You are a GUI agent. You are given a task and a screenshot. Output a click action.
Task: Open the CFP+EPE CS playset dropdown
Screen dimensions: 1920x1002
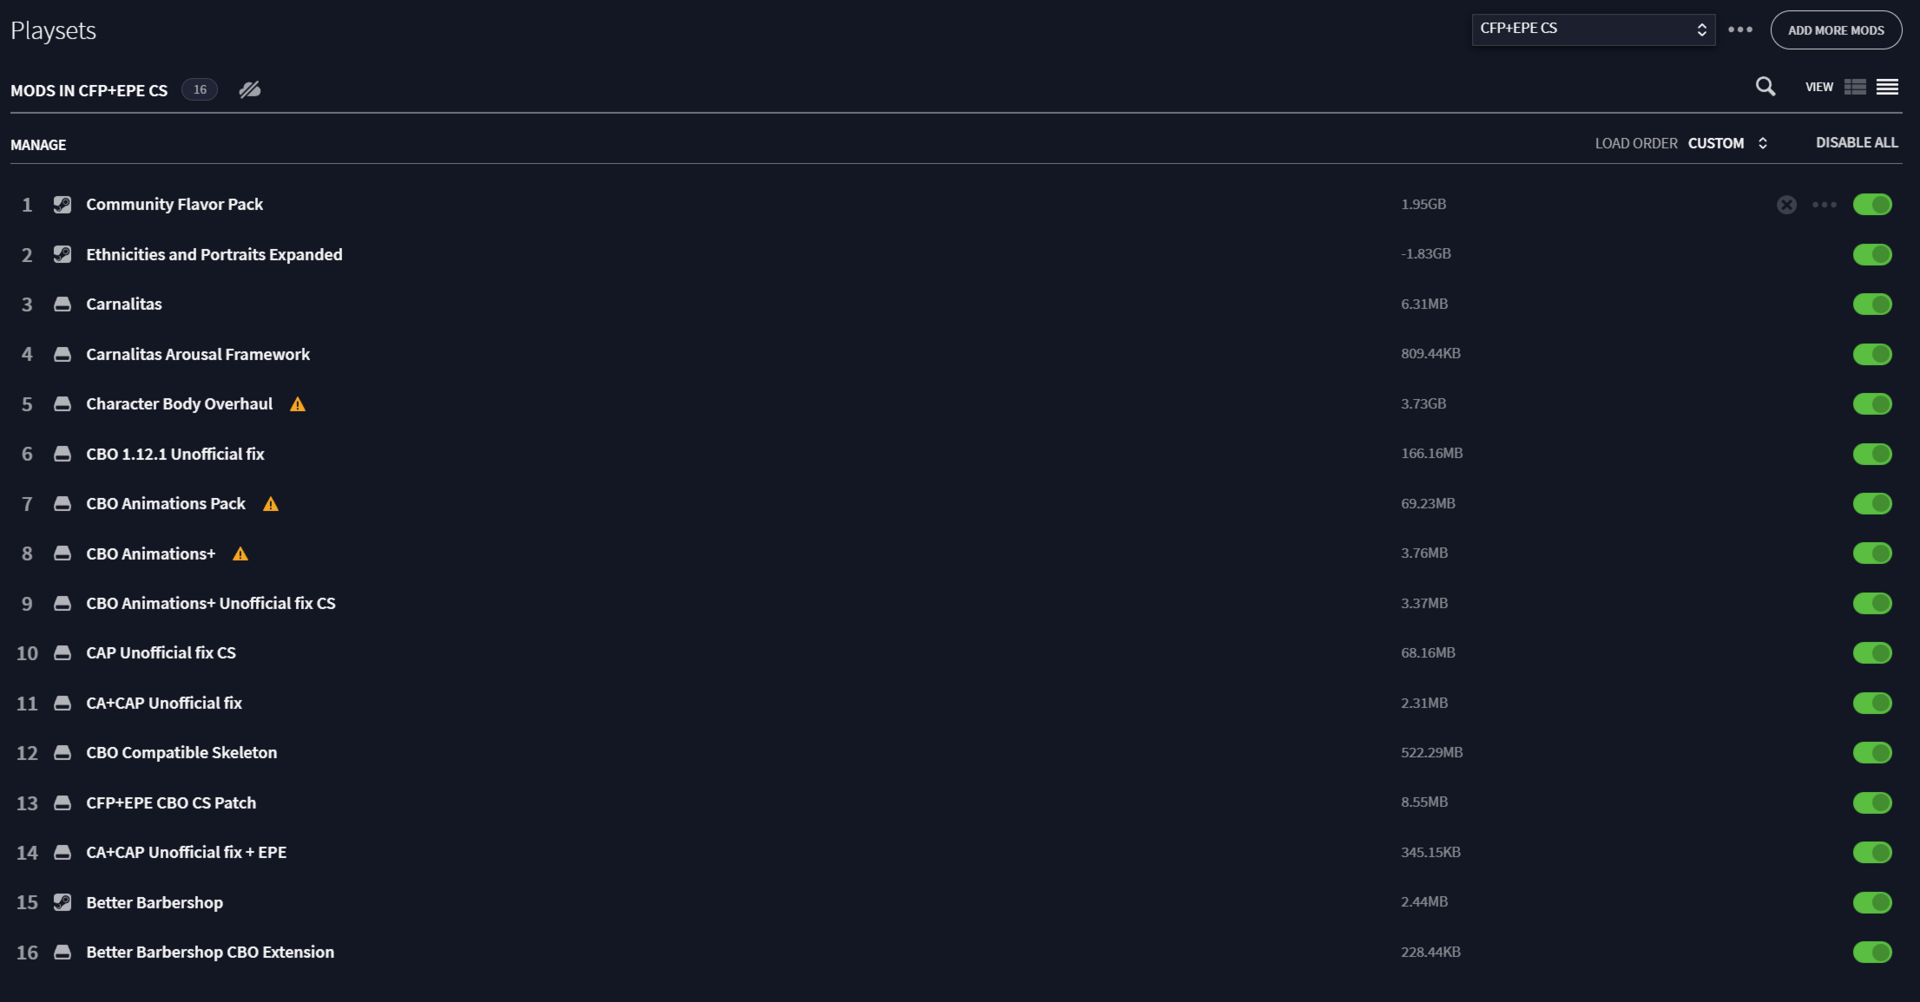1593,30
